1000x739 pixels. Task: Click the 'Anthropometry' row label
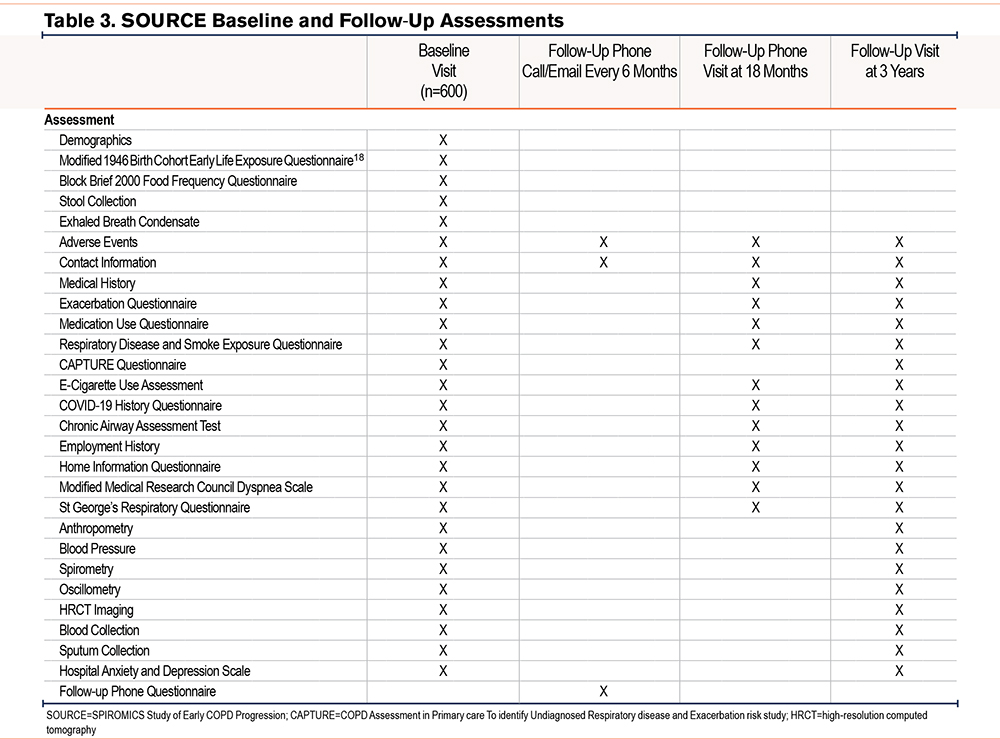point(96,528)
